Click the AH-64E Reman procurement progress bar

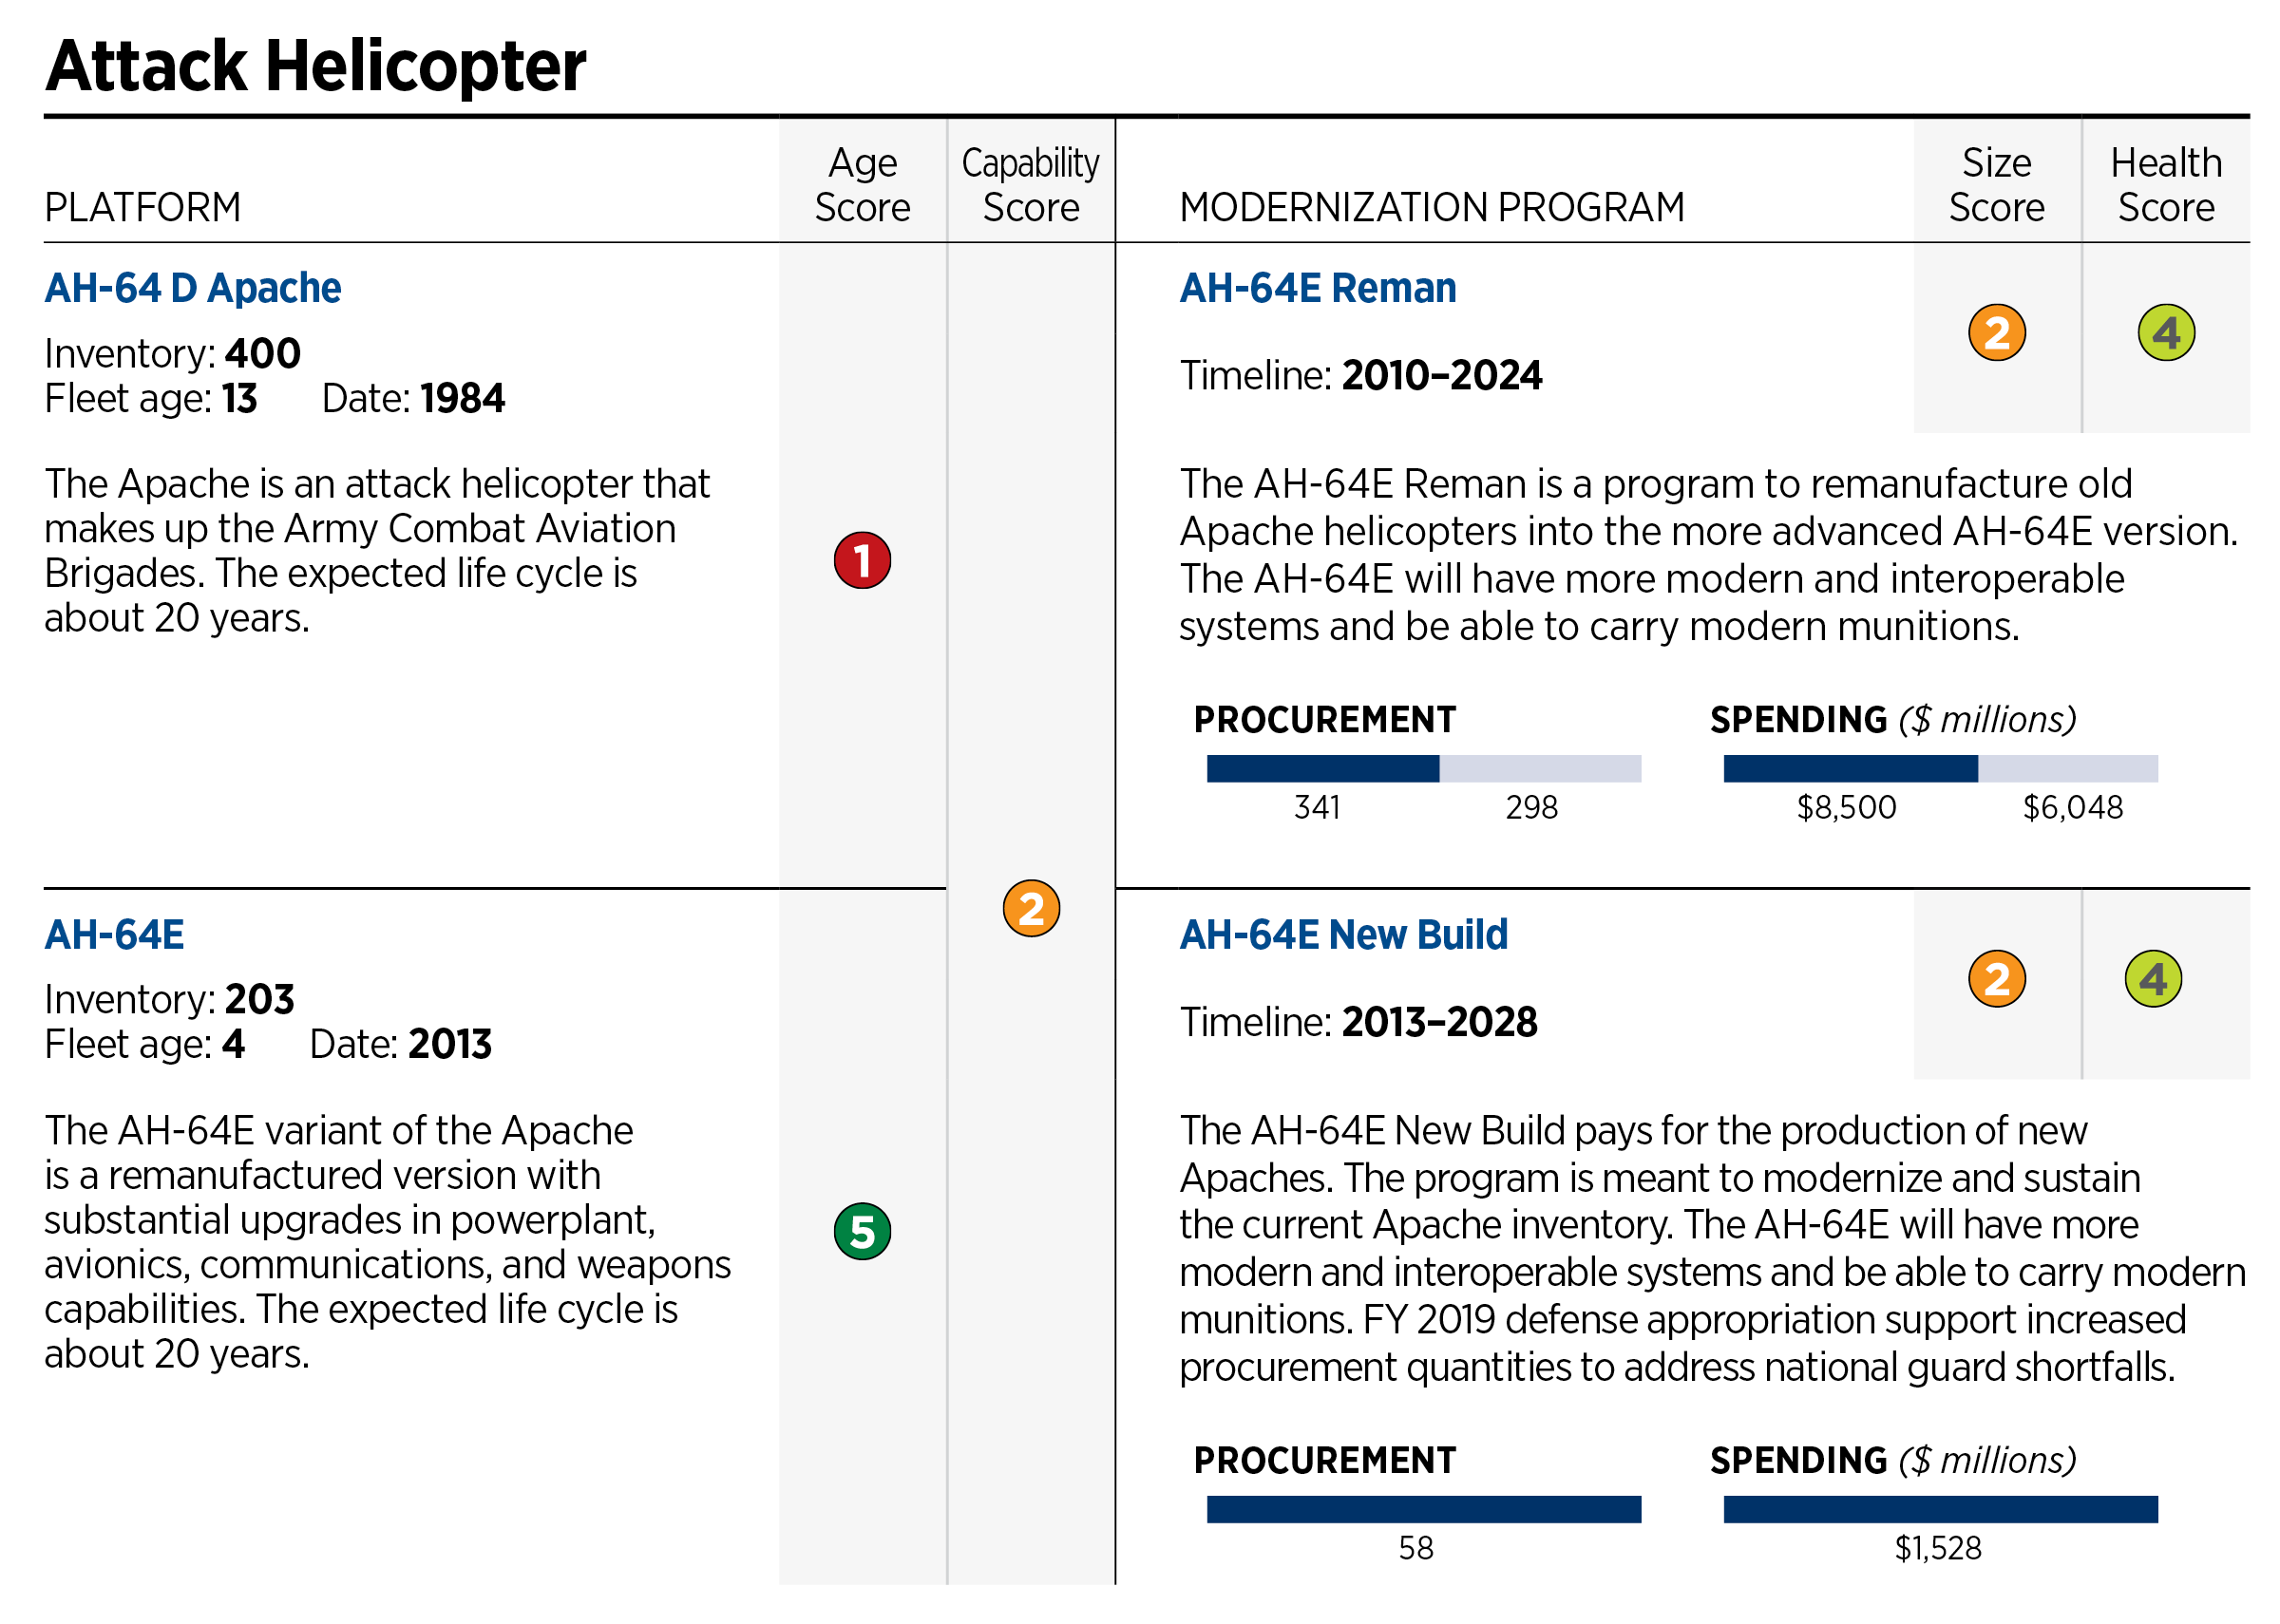(1423, 768)
